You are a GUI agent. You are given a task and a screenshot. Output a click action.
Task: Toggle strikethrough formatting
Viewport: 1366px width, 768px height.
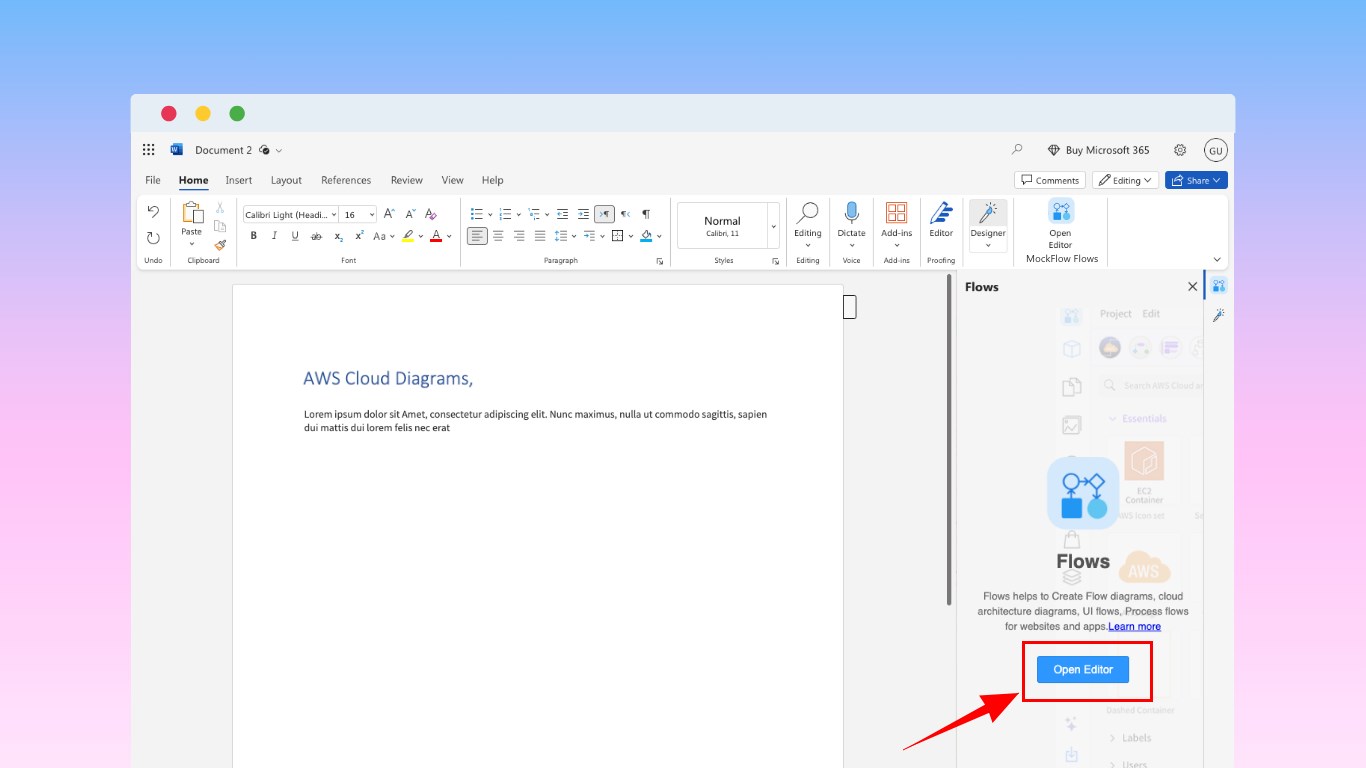tap(316, 236)
